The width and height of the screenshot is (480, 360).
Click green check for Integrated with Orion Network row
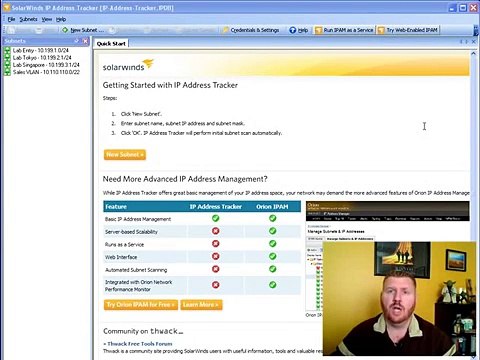[x=273, y=285]
